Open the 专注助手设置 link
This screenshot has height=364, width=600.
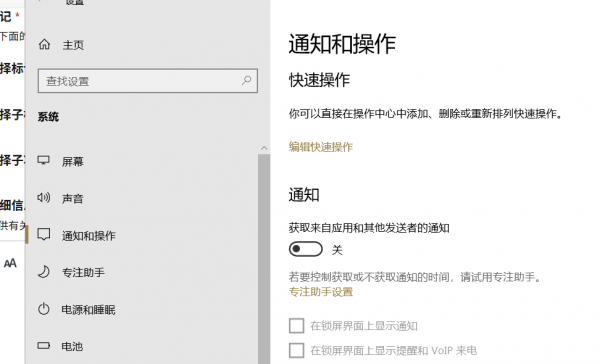(321, 292)
